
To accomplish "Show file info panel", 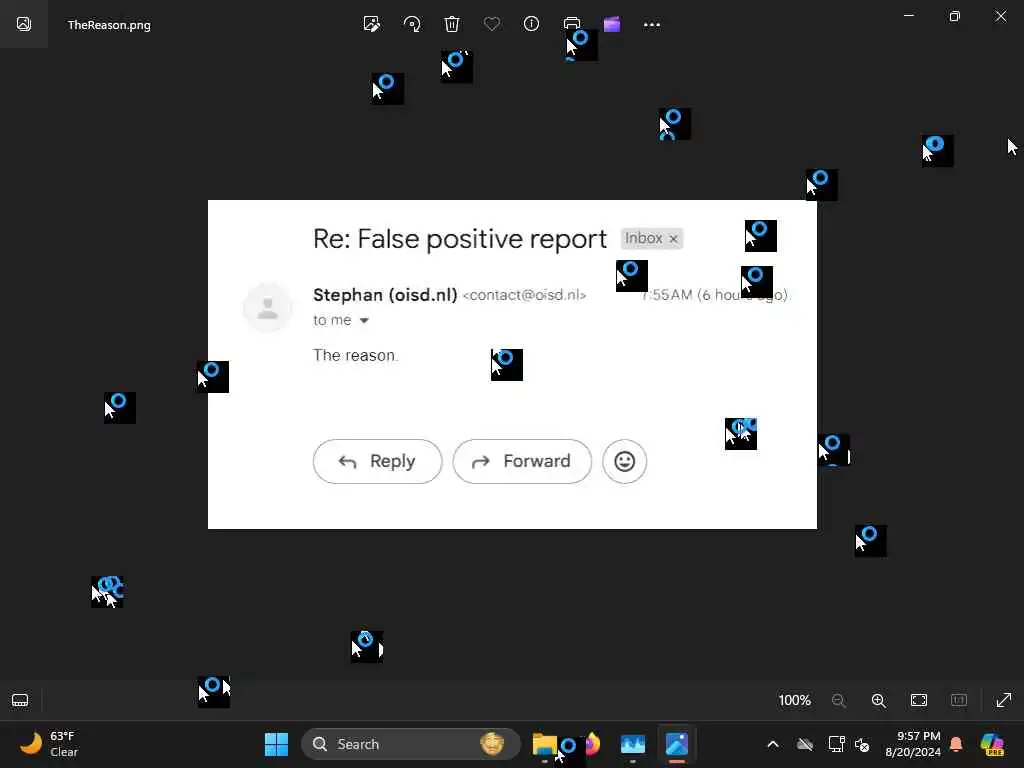I will (532, 24).
